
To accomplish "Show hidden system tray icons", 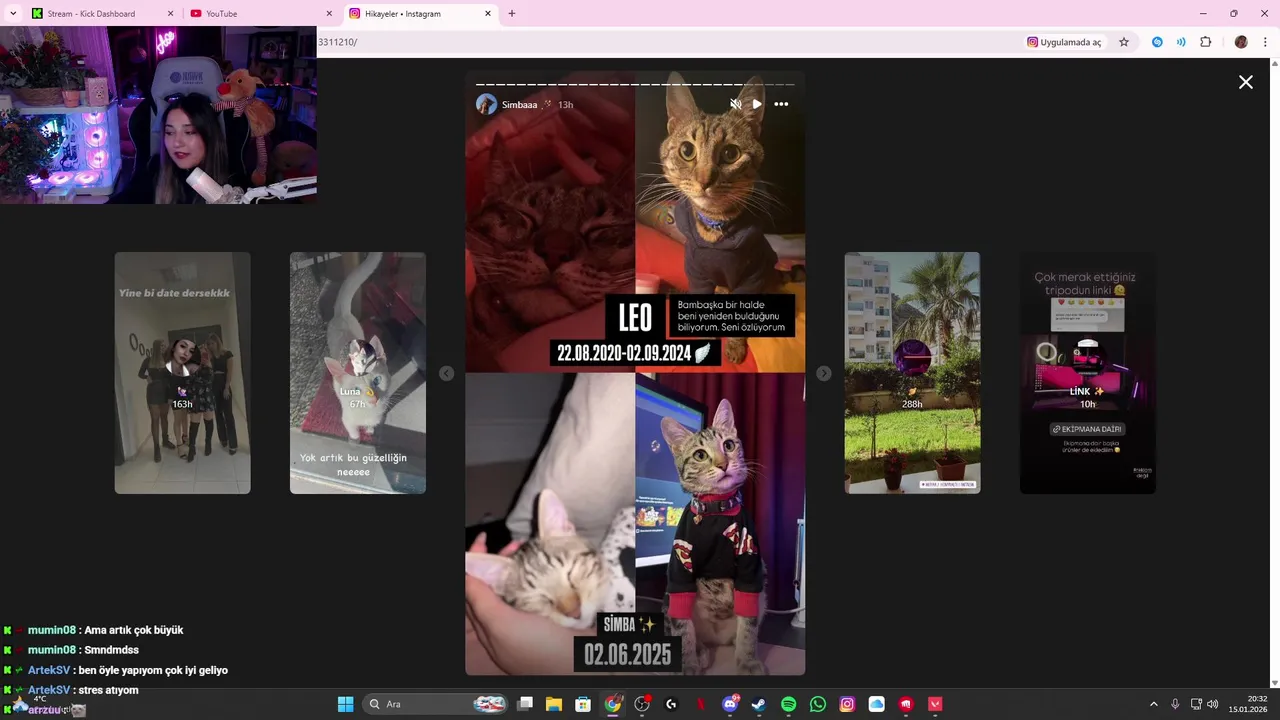I will click(1153, 704).
